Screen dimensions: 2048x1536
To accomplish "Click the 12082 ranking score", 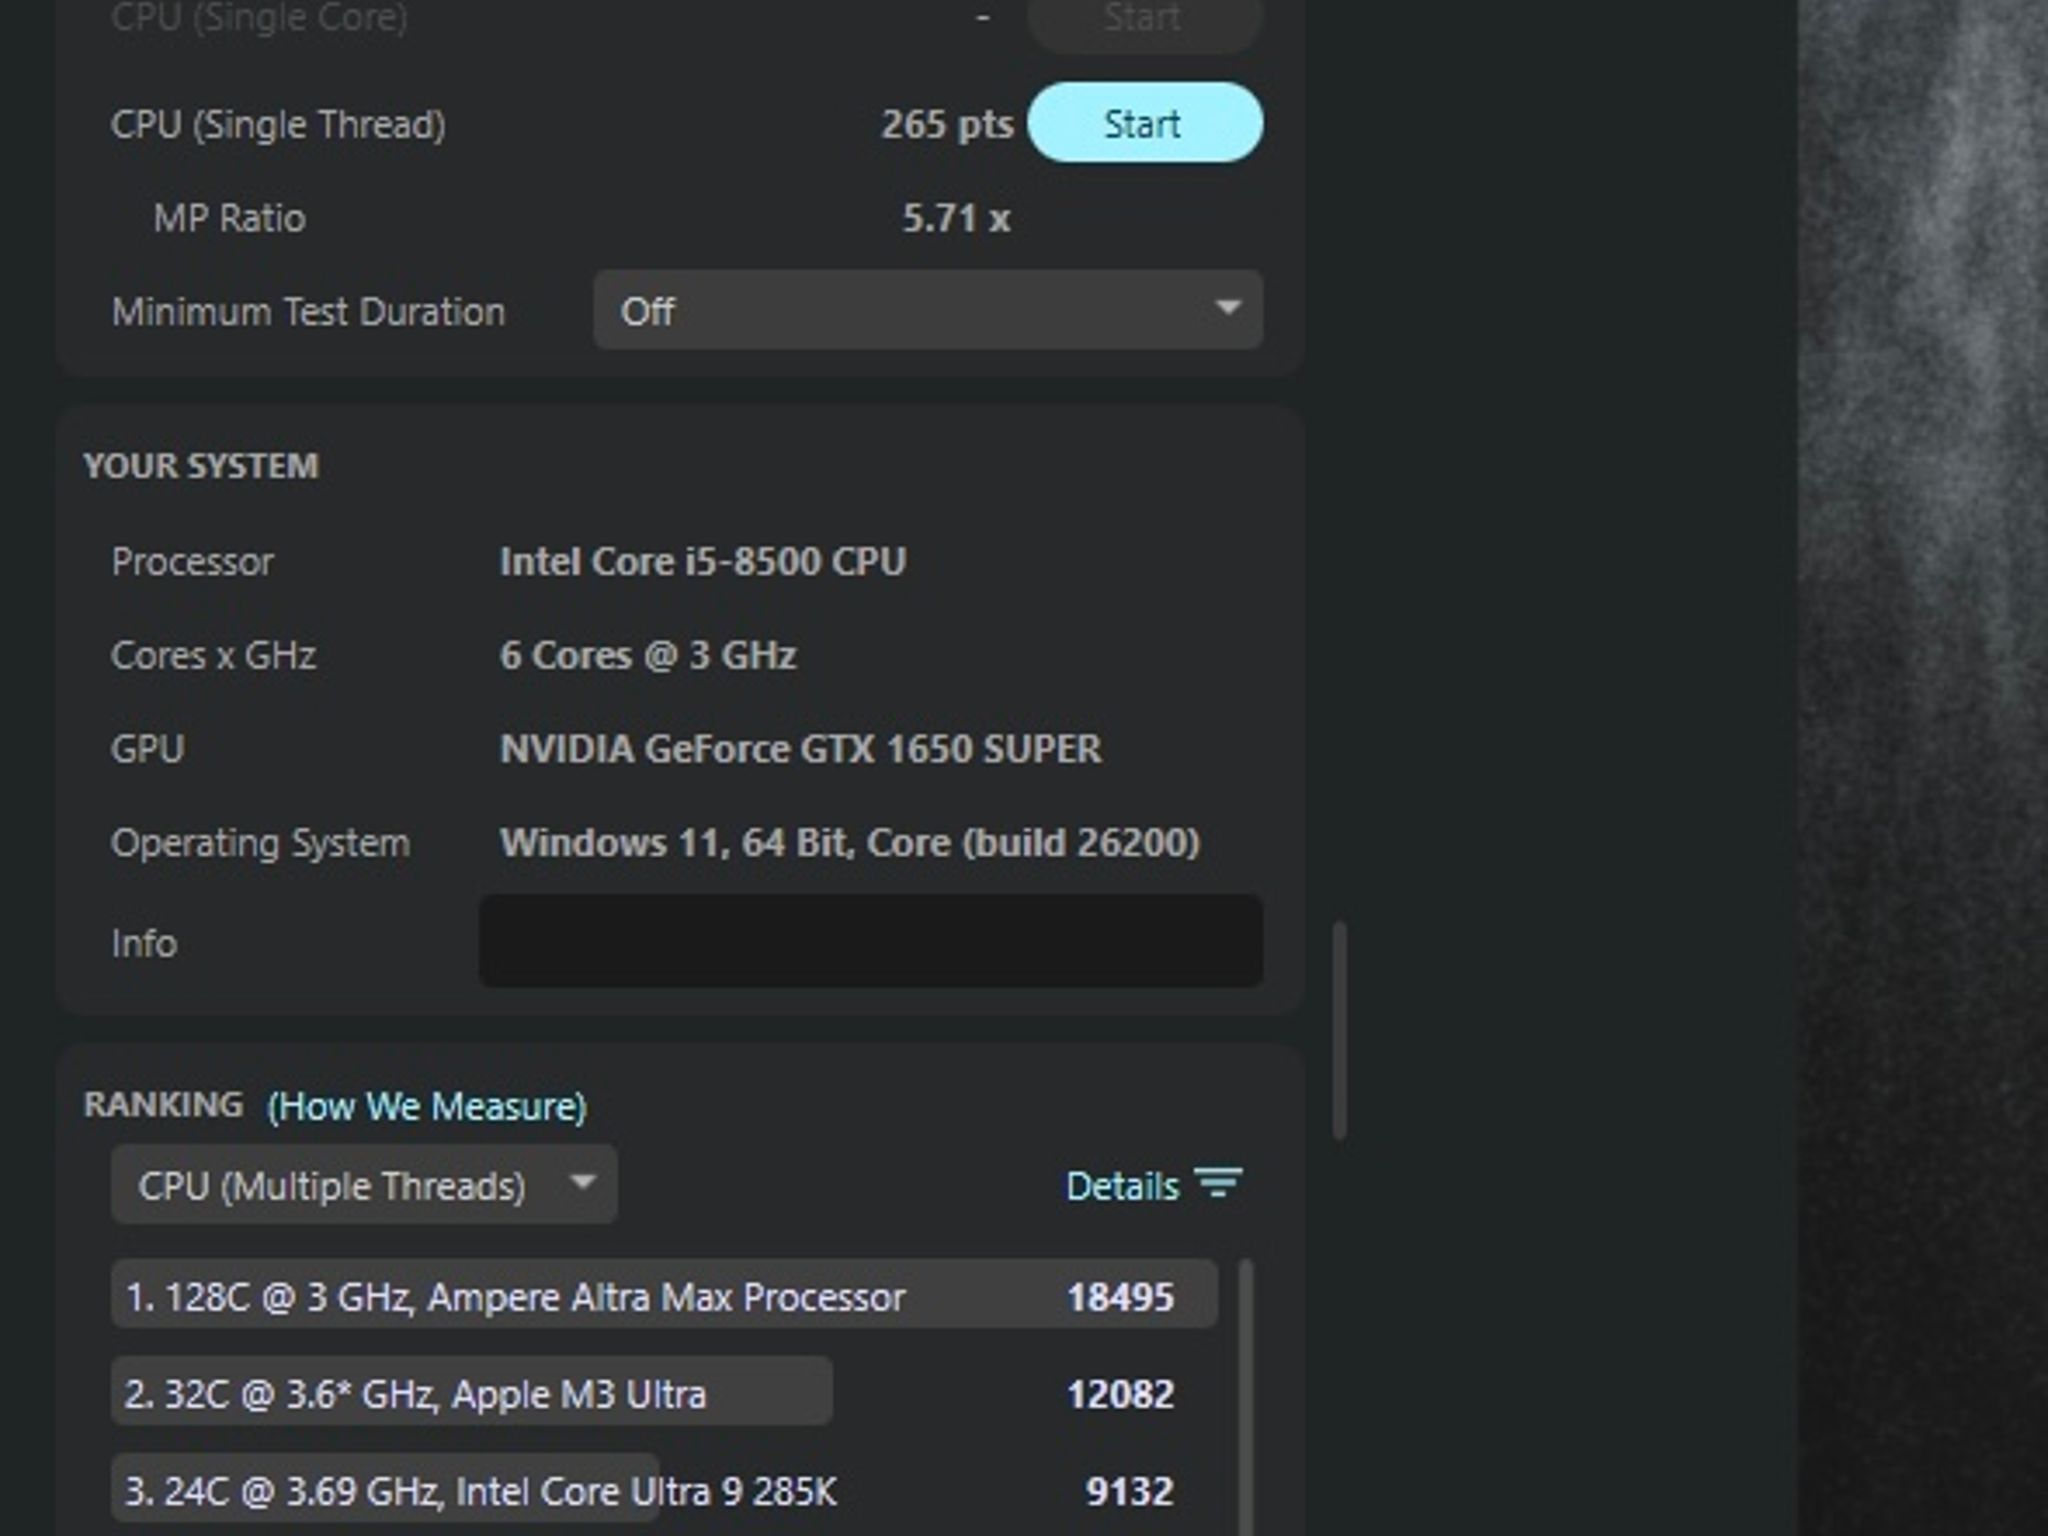I will (1120, 1394).
